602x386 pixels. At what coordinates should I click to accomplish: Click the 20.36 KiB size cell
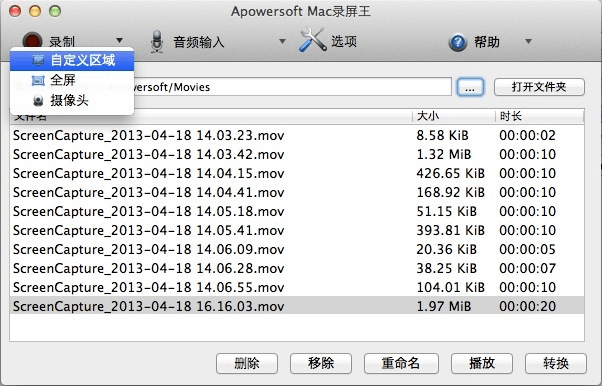(447, 249)
